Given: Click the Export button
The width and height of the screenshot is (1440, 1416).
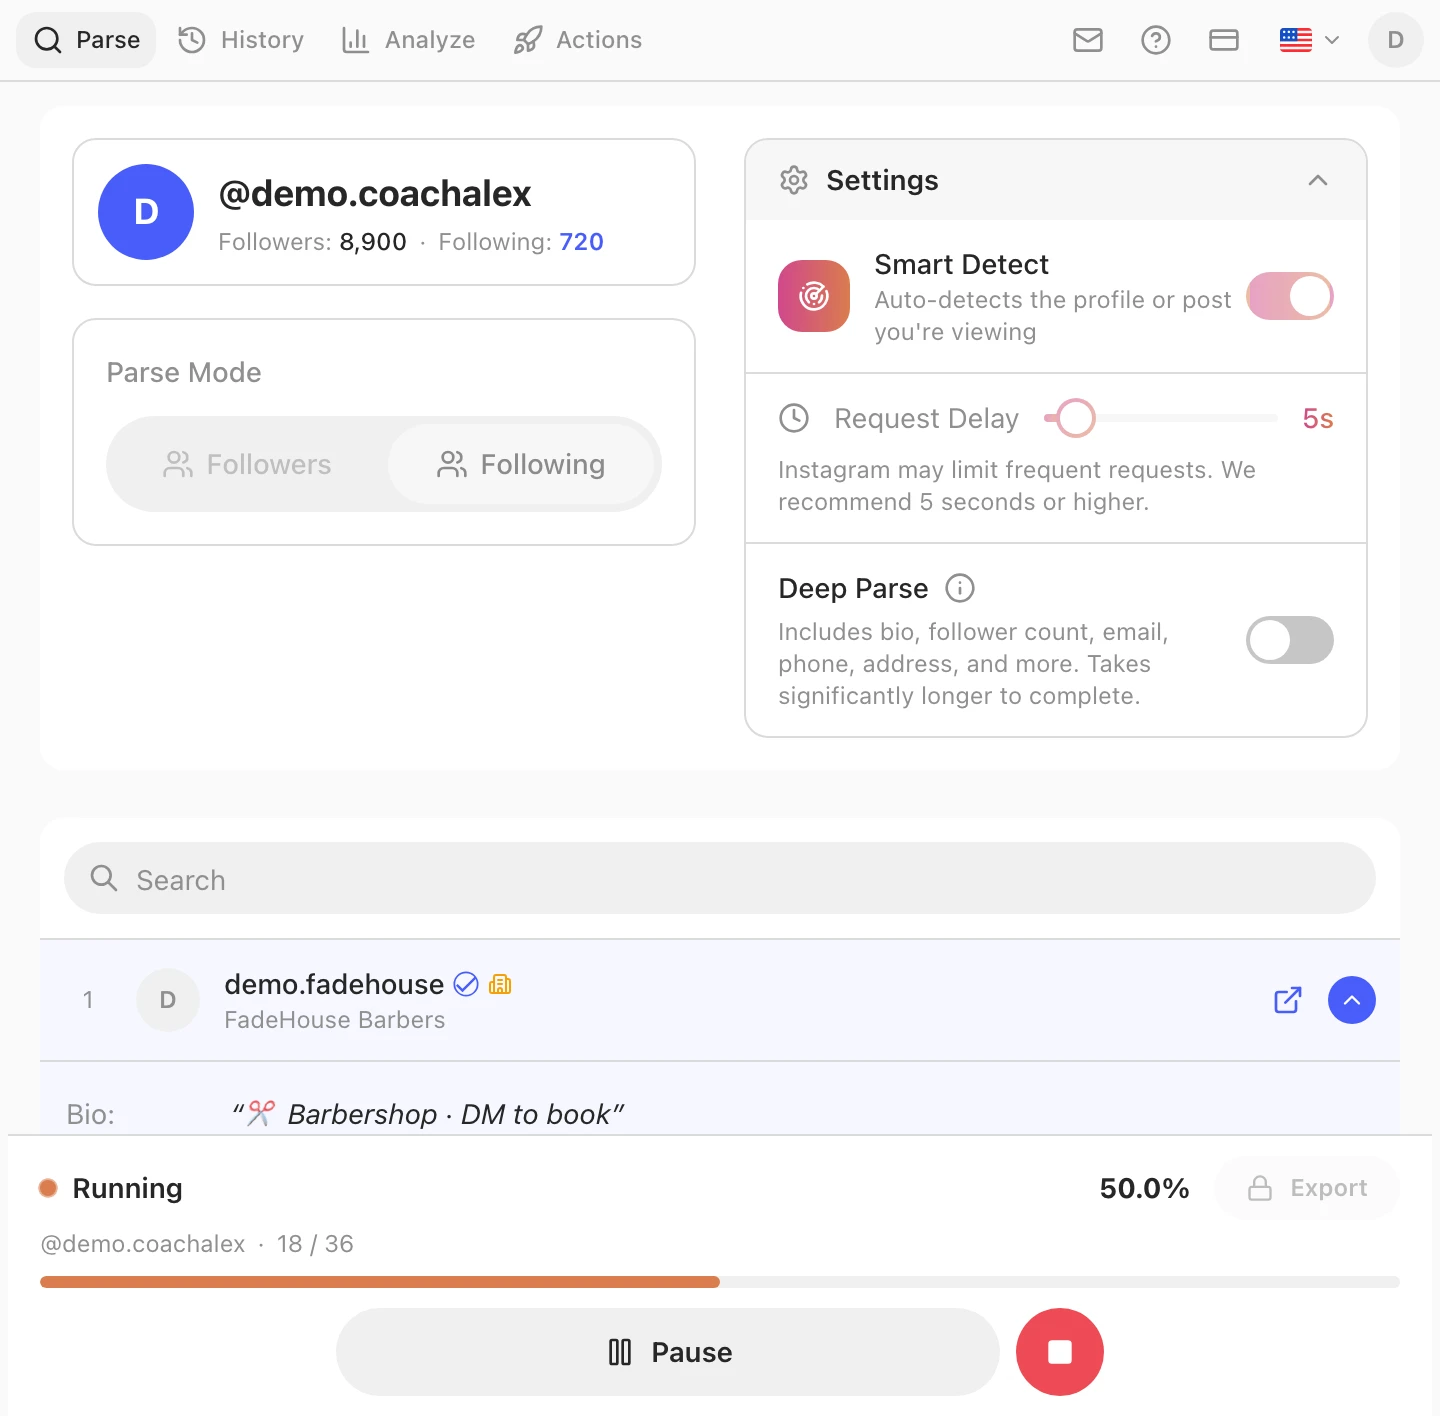Looking at the screenshot, I should (1307, 1188).
